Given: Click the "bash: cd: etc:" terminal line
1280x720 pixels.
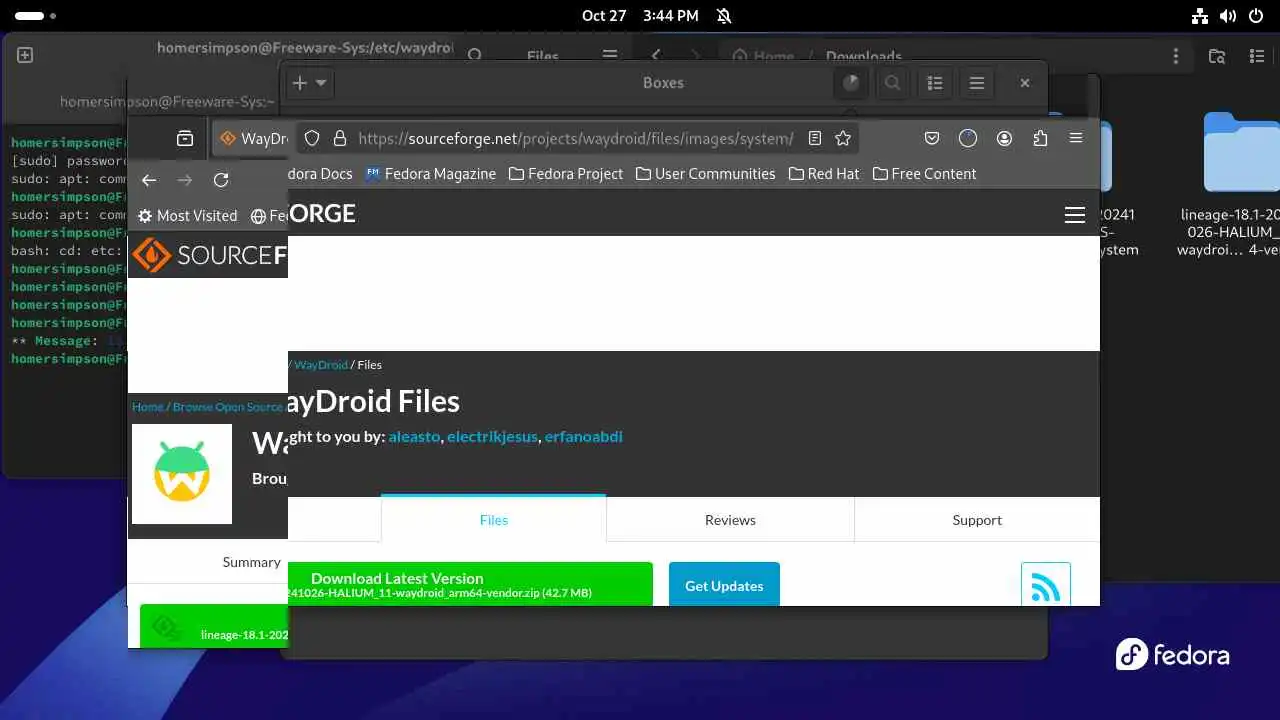Looking at the screenshot, I should [69, 251].
